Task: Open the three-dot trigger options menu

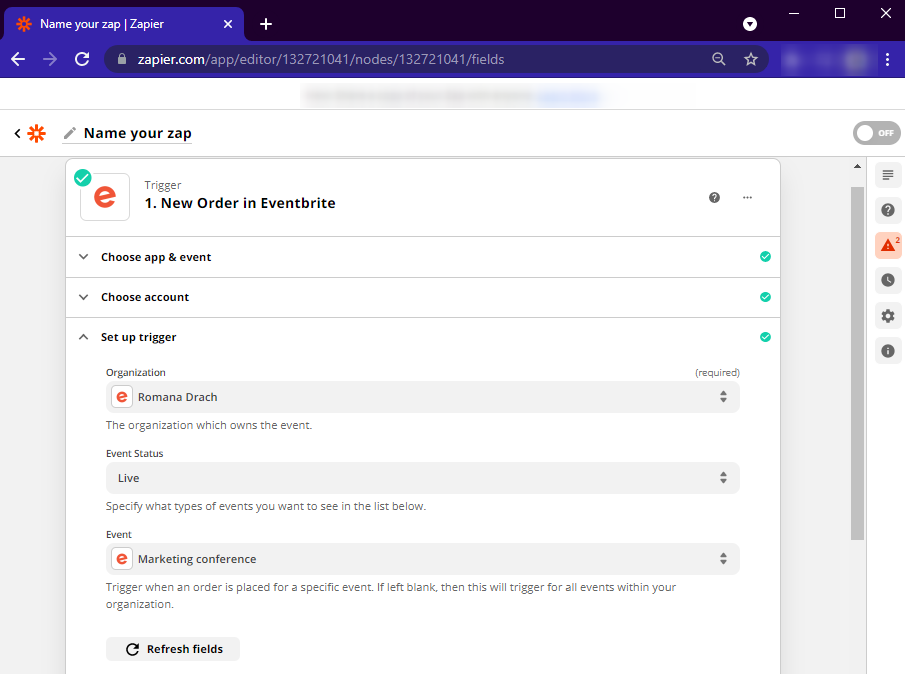Action: click(747, 197)
